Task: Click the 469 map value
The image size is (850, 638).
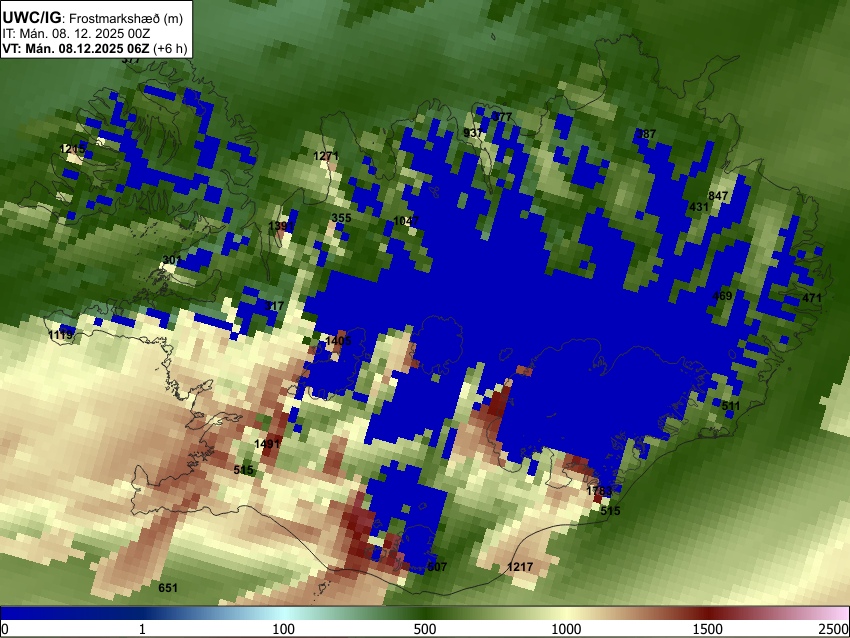Action: coord(722,296)
